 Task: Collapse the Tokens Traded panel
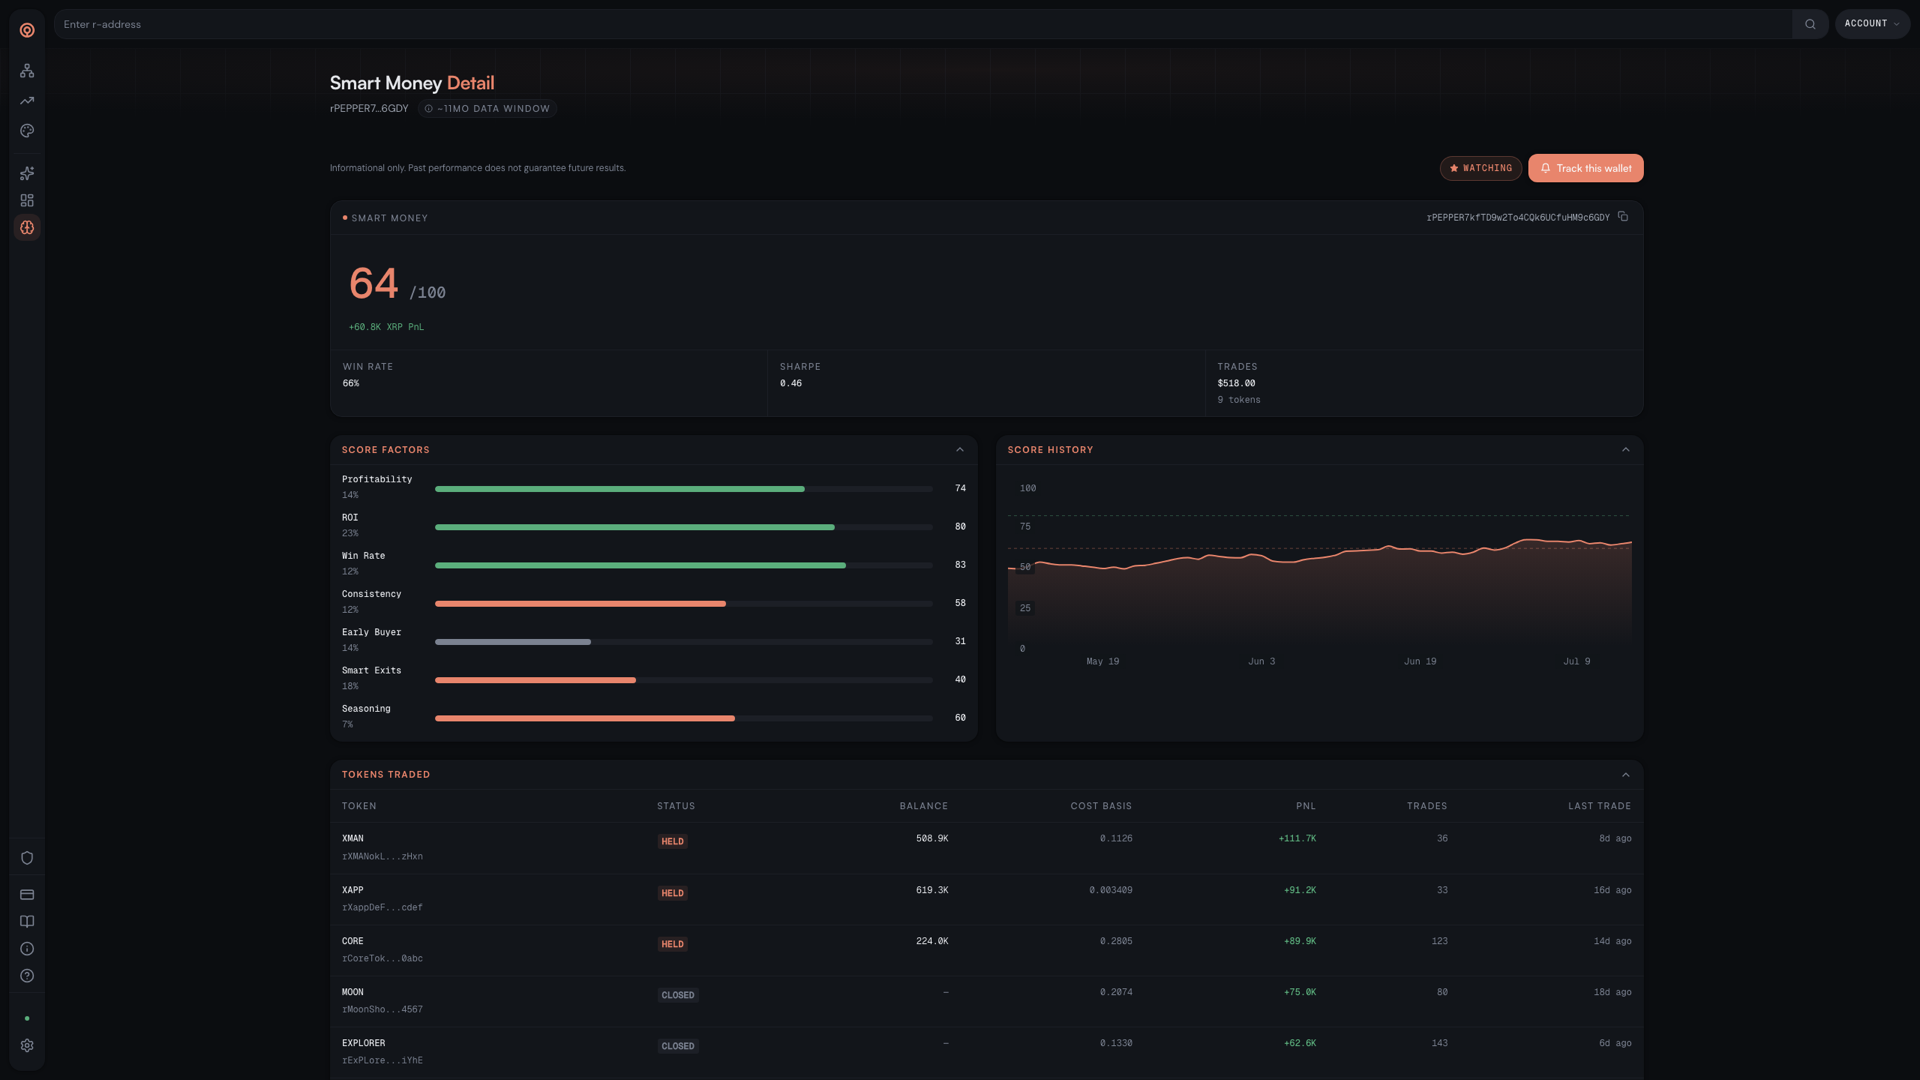click(x=1626, y=775)
